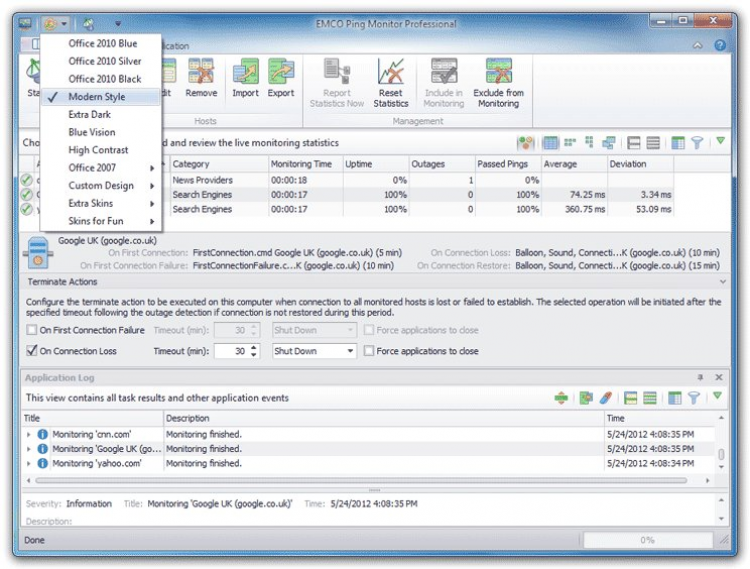Collapse the Terminate Actions section
The height and width of the screenshot is (569, 750).
click(722, 282)
